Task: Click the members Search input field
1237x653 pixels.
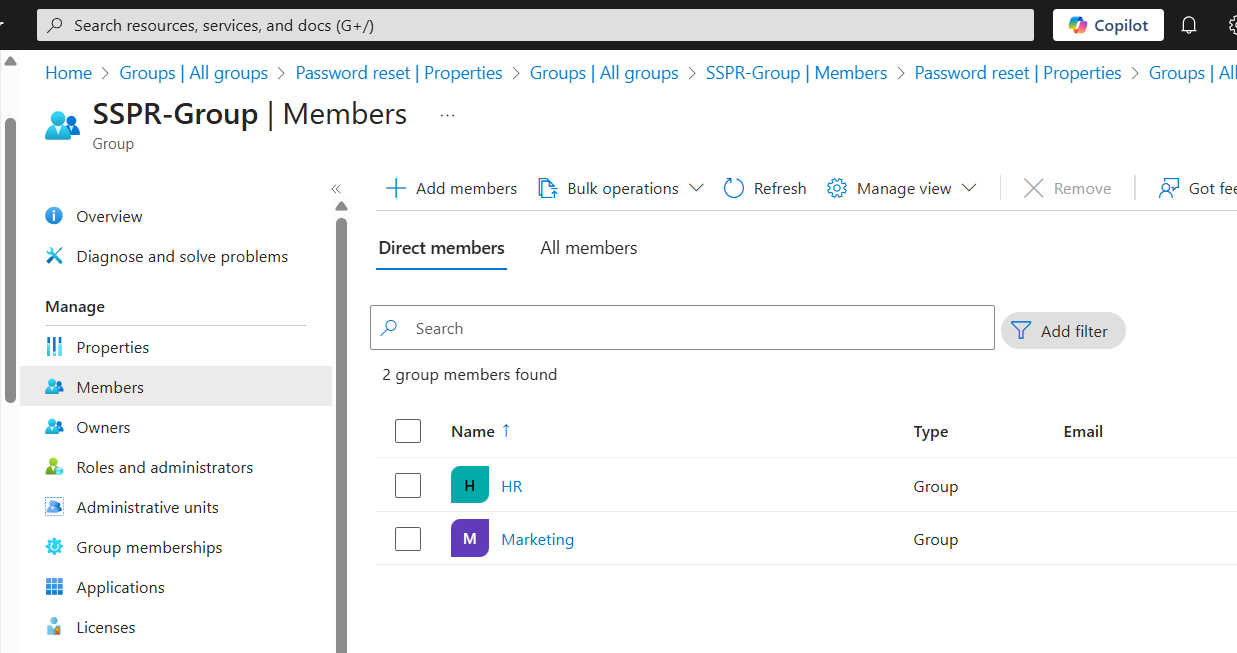Action: coord(690,328)
